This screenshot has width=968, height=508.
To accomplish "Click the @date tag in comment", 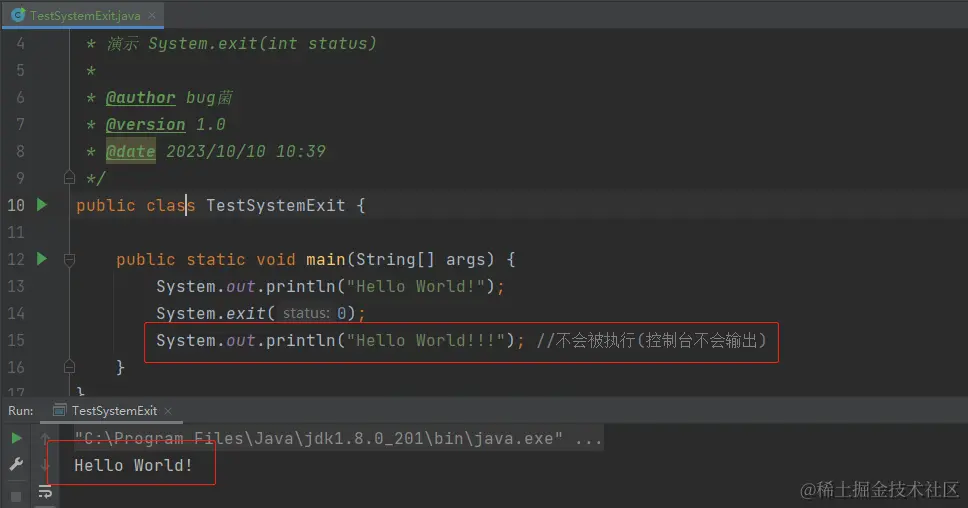I will point(131,151).
